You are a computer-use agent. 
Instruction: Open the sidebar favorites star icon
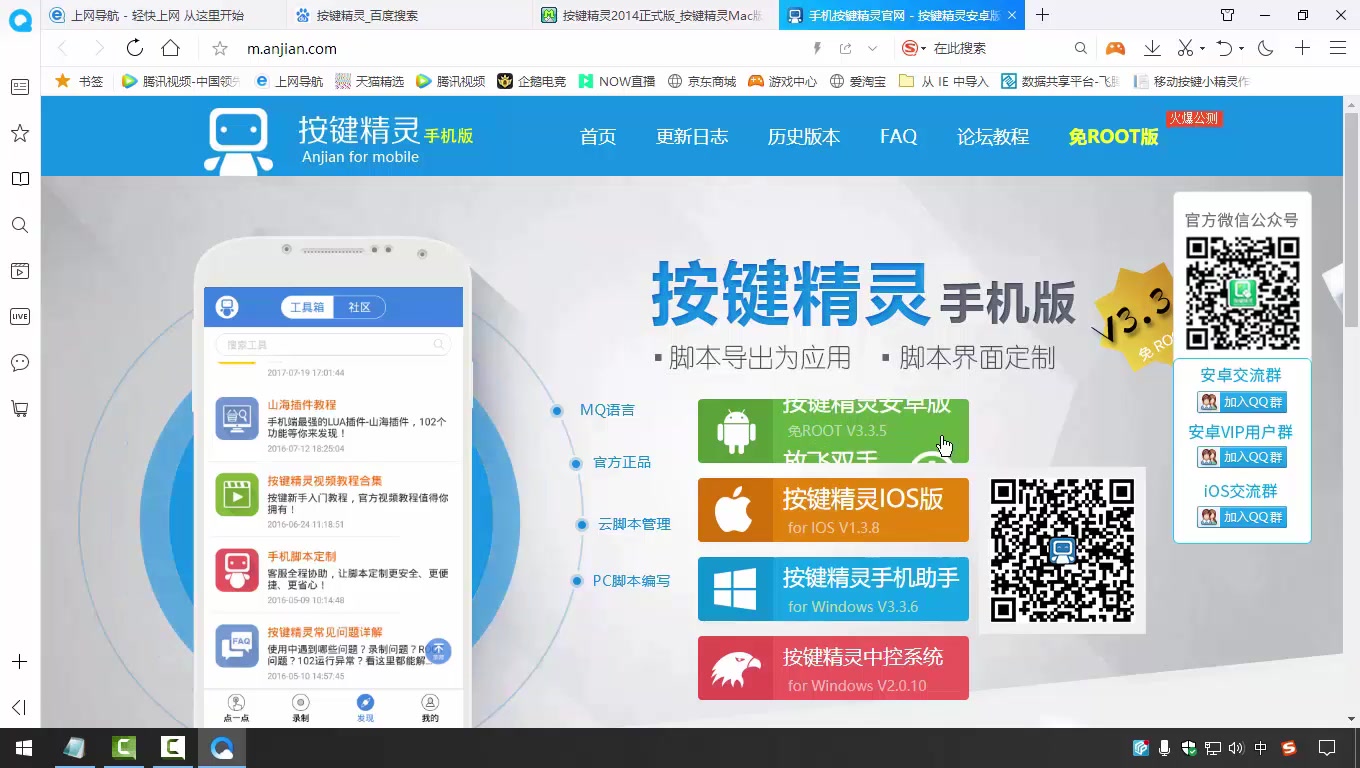(x=19, y=133)
